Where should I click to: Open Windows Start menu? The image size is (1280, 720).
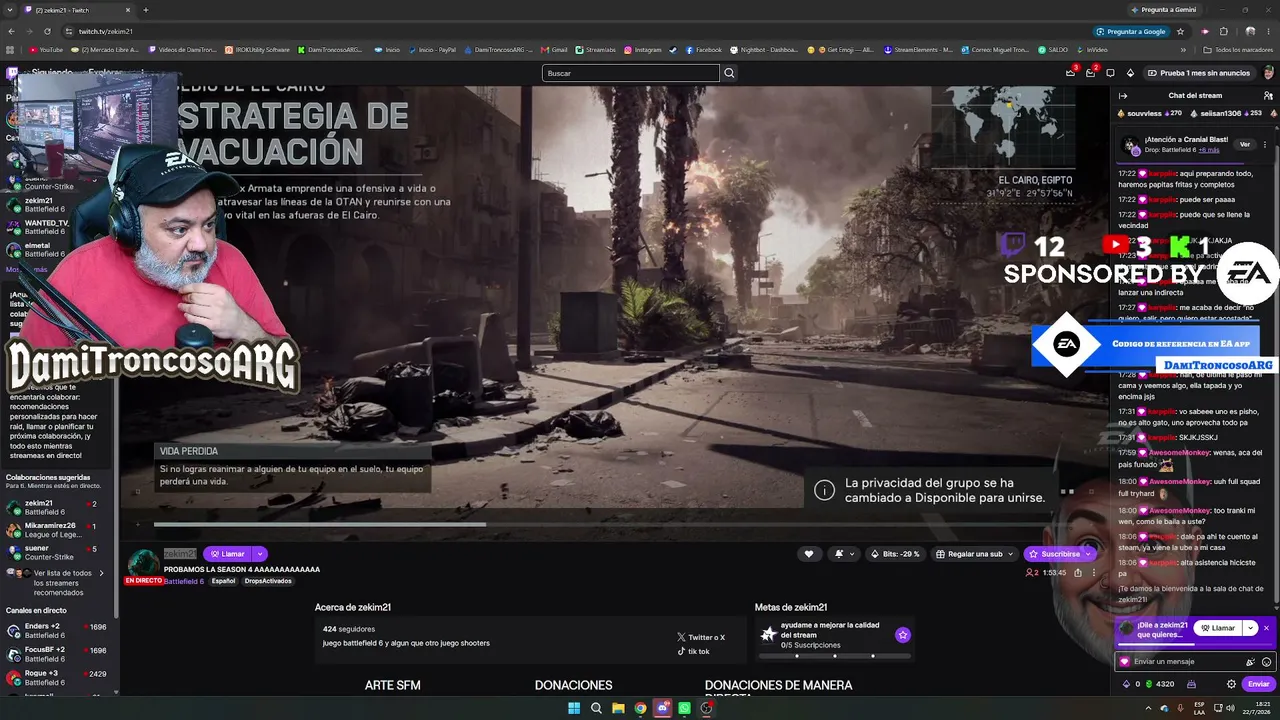[574, 708]
